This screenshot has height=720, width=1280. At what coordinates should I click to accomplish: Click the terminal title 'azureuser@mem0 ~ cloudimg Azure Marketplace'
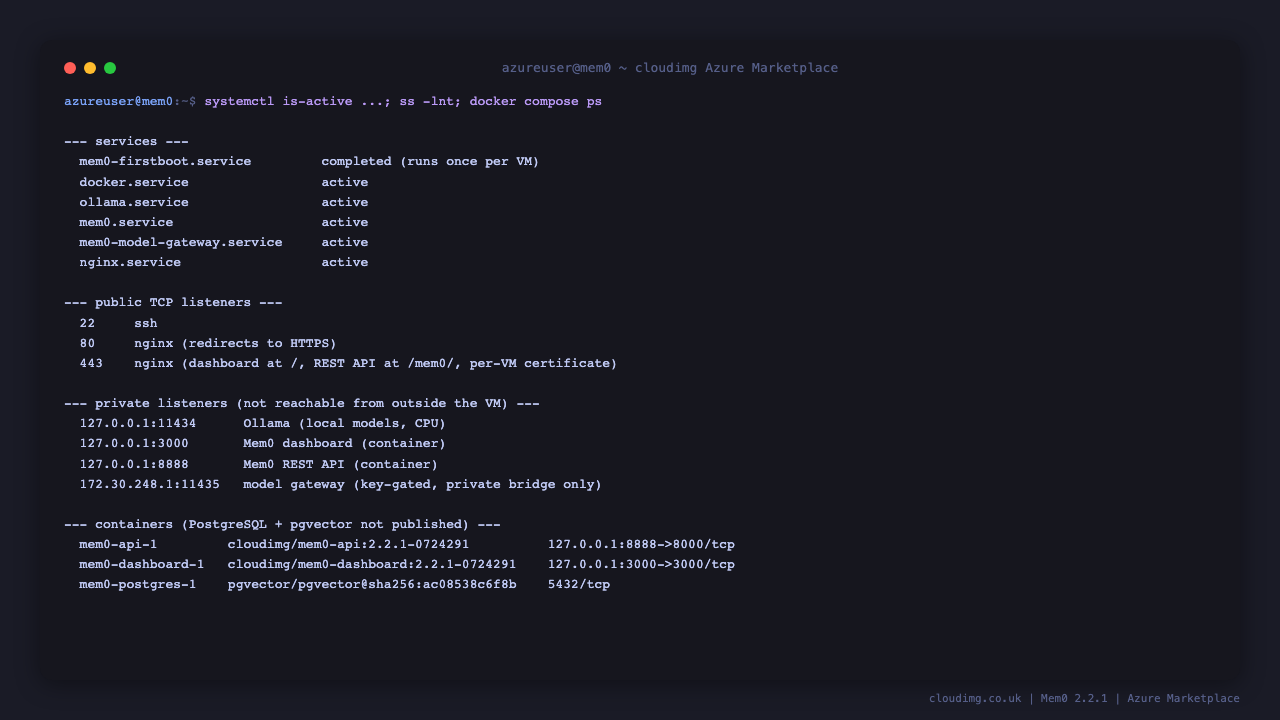(x=670, y=68)
